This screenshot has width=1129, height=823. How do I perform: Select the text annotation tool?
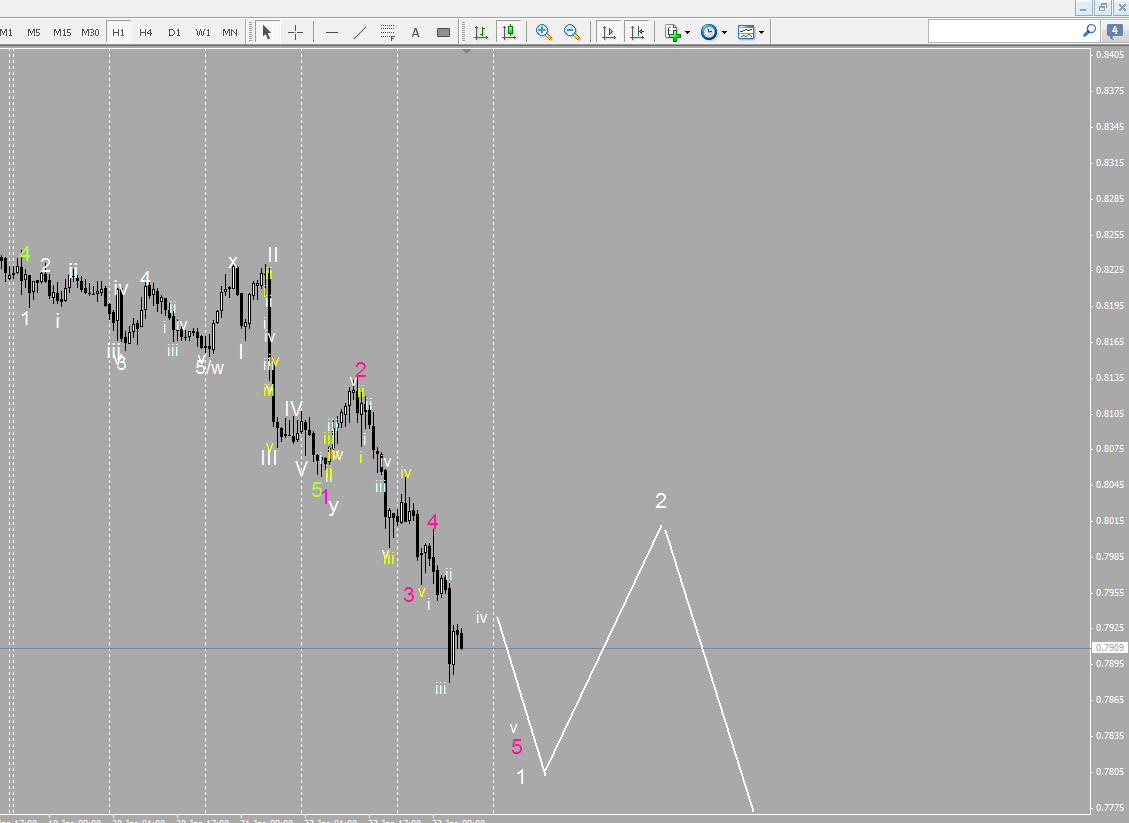coord(415,31)
